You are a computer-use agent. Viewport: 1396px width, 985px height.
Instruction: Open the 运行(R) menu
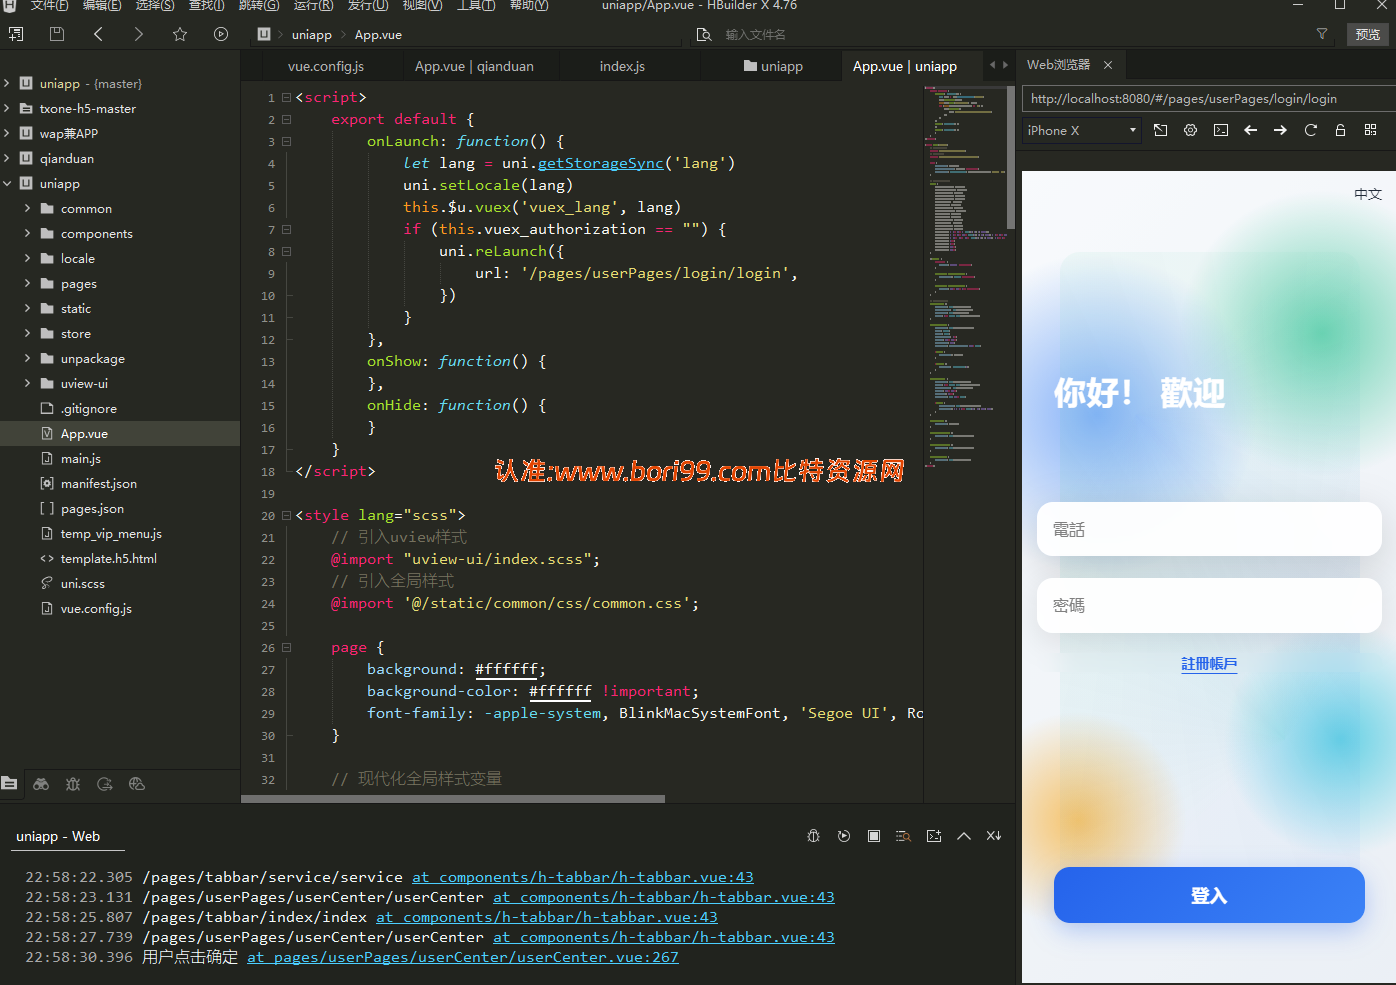click(x=313, y=5)
